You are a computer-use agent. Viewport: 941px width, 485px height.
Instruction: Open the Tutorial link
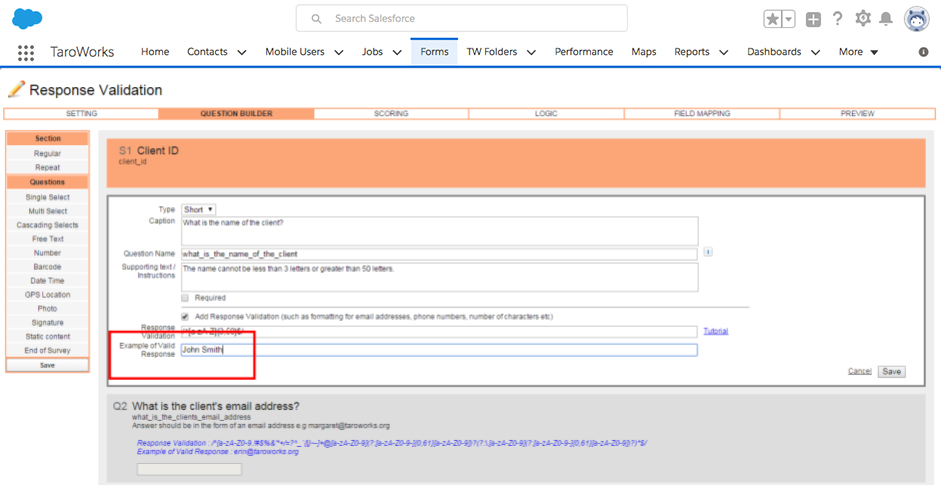(716, 331)
